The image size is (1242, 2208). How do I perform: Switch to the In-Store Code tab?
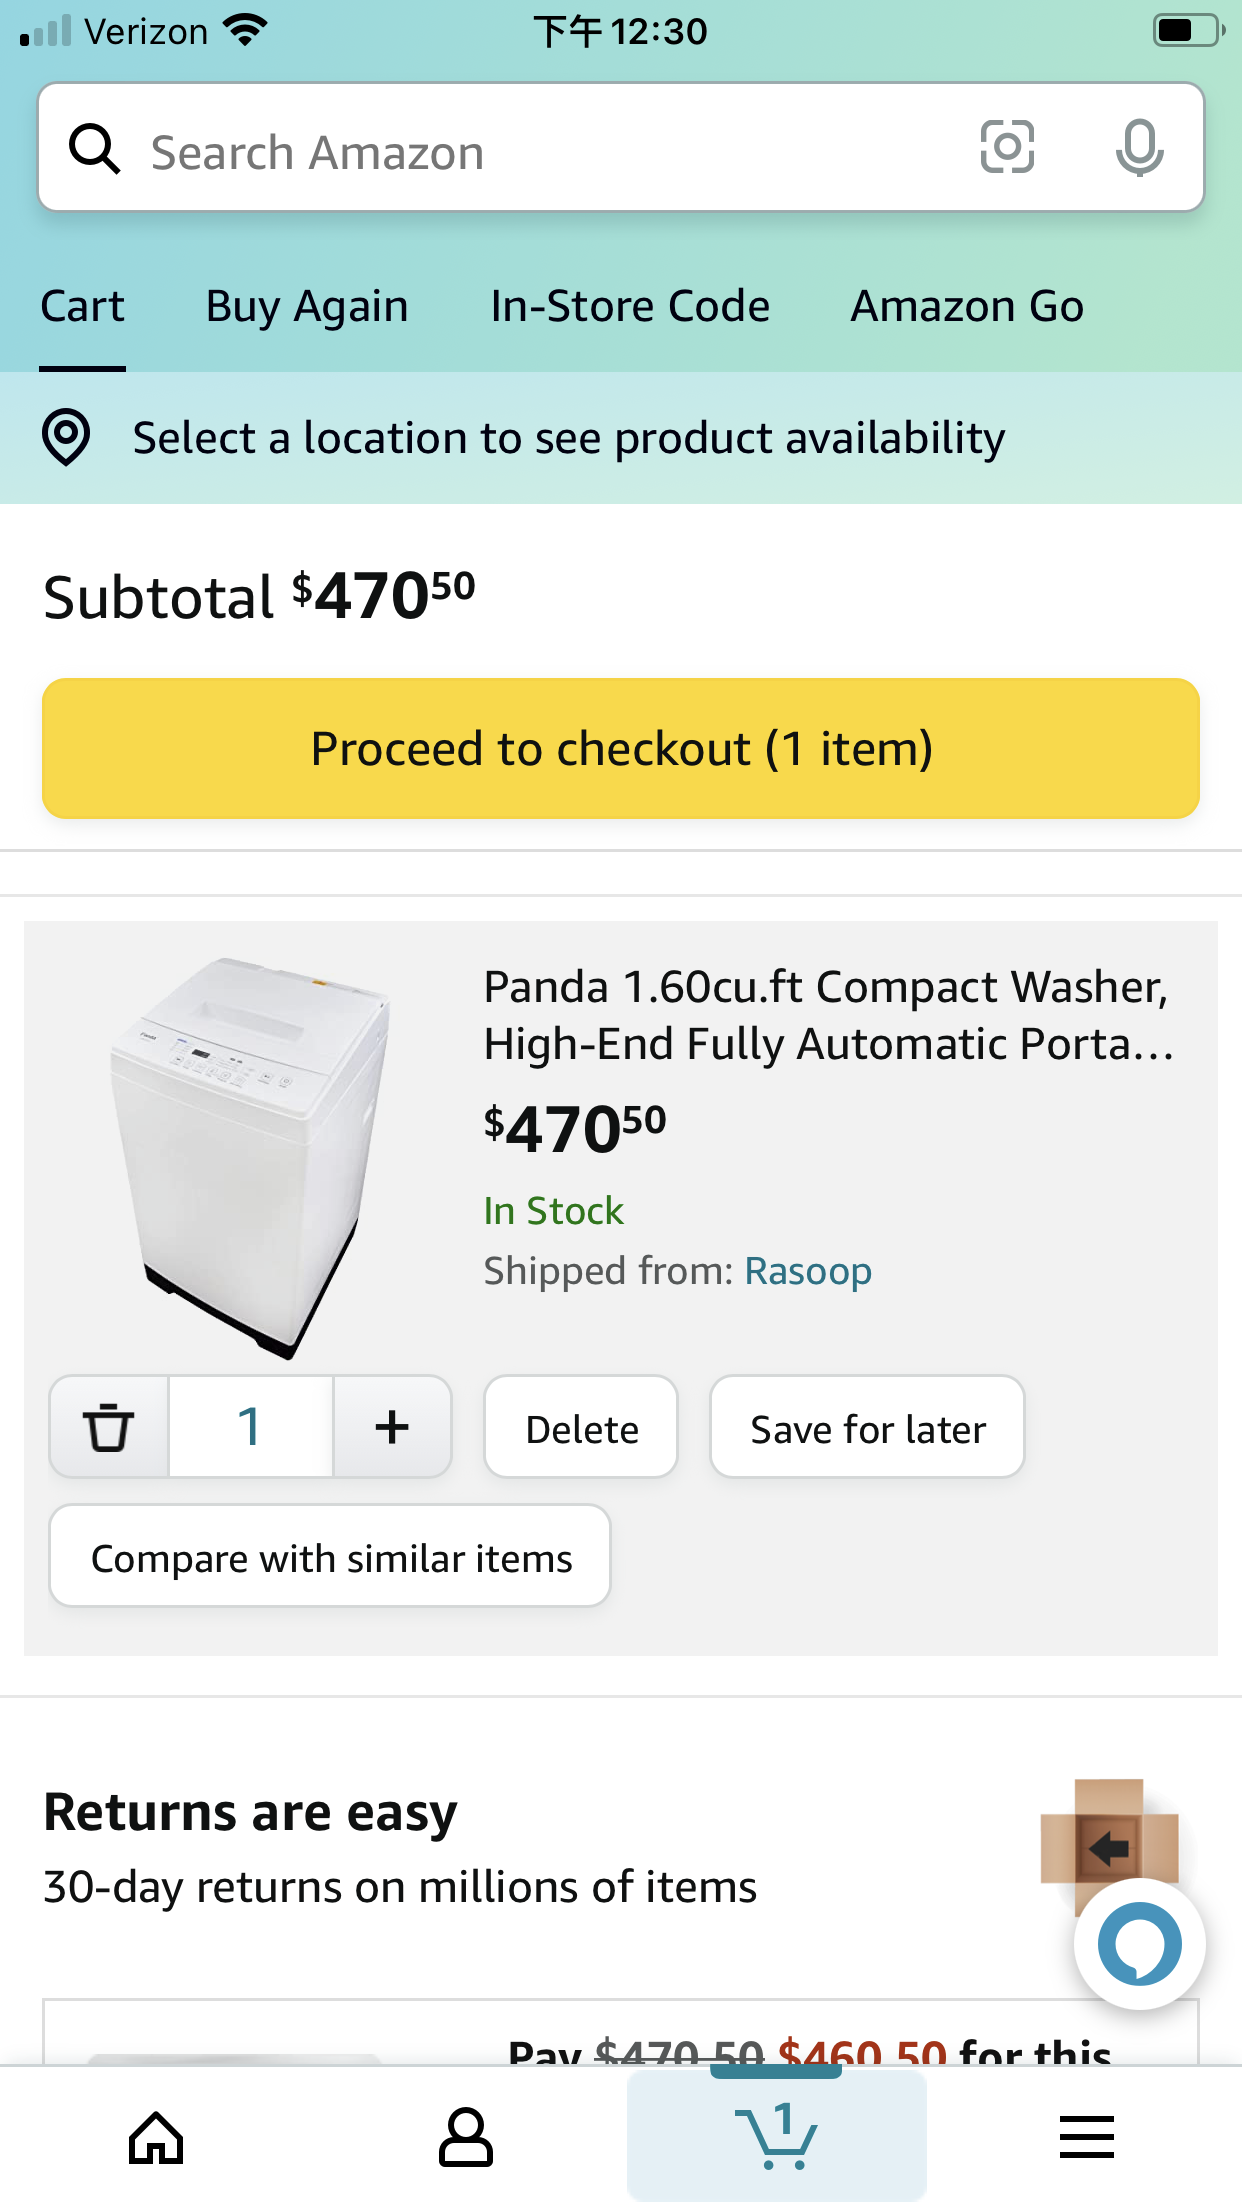(x=630, y=306)
